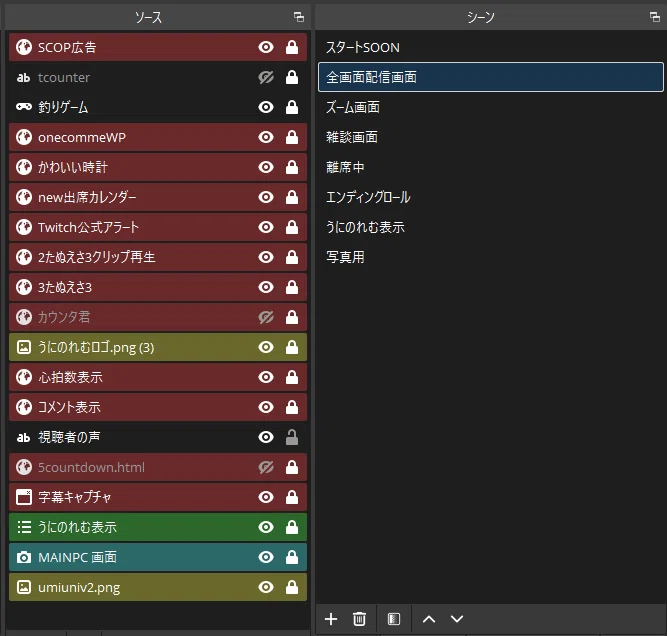Image resolution: width=667 pixels, height=636 pixels.
Task: Switch to the エンディングロール scene
Action: pyautogui.click(x=490, y=197)
